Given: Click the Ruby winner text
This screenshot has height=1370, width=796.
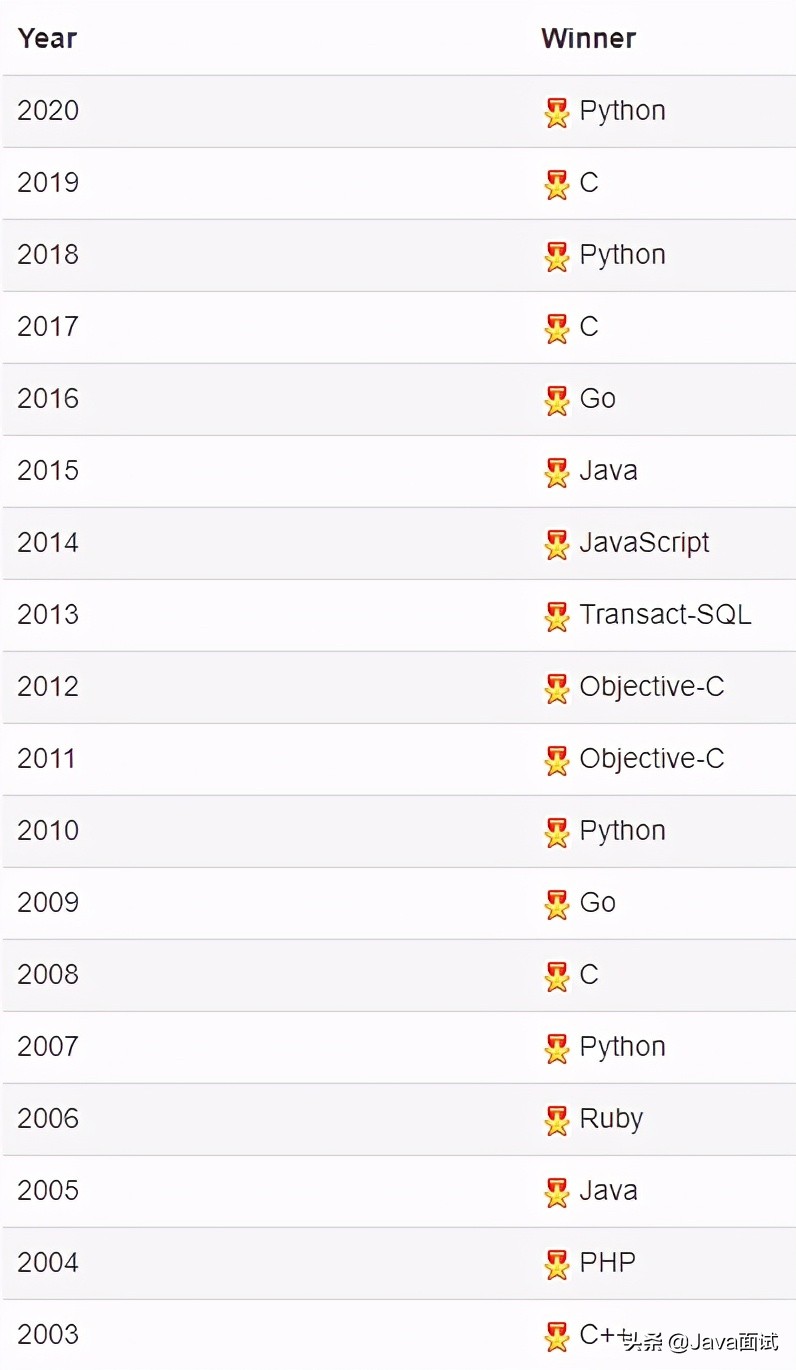Looking at the screenshot, I should 611,1118.
